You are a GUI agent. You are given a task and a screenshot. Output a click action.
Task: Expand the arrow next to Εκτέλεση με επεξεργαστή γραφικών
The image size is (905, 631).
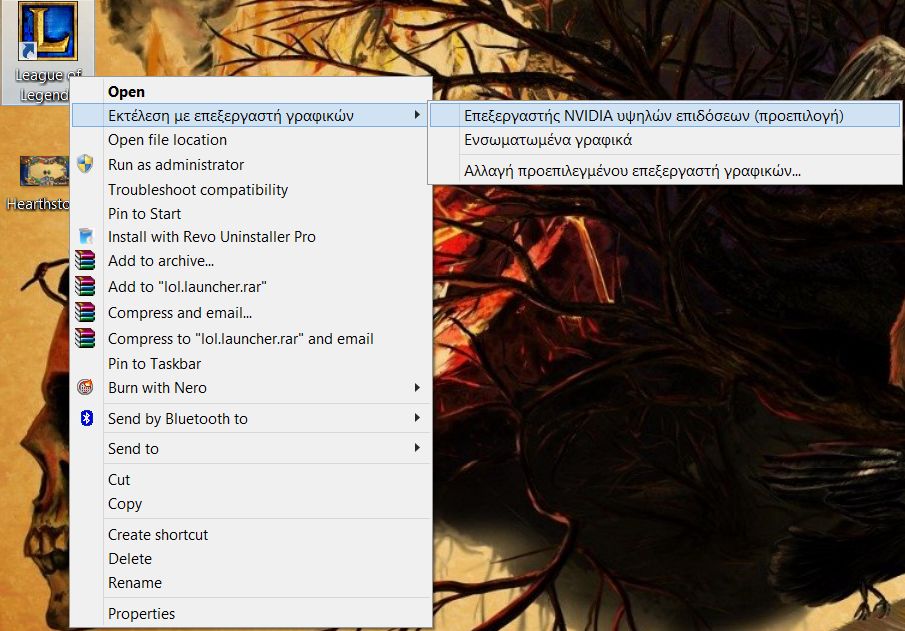417,115
